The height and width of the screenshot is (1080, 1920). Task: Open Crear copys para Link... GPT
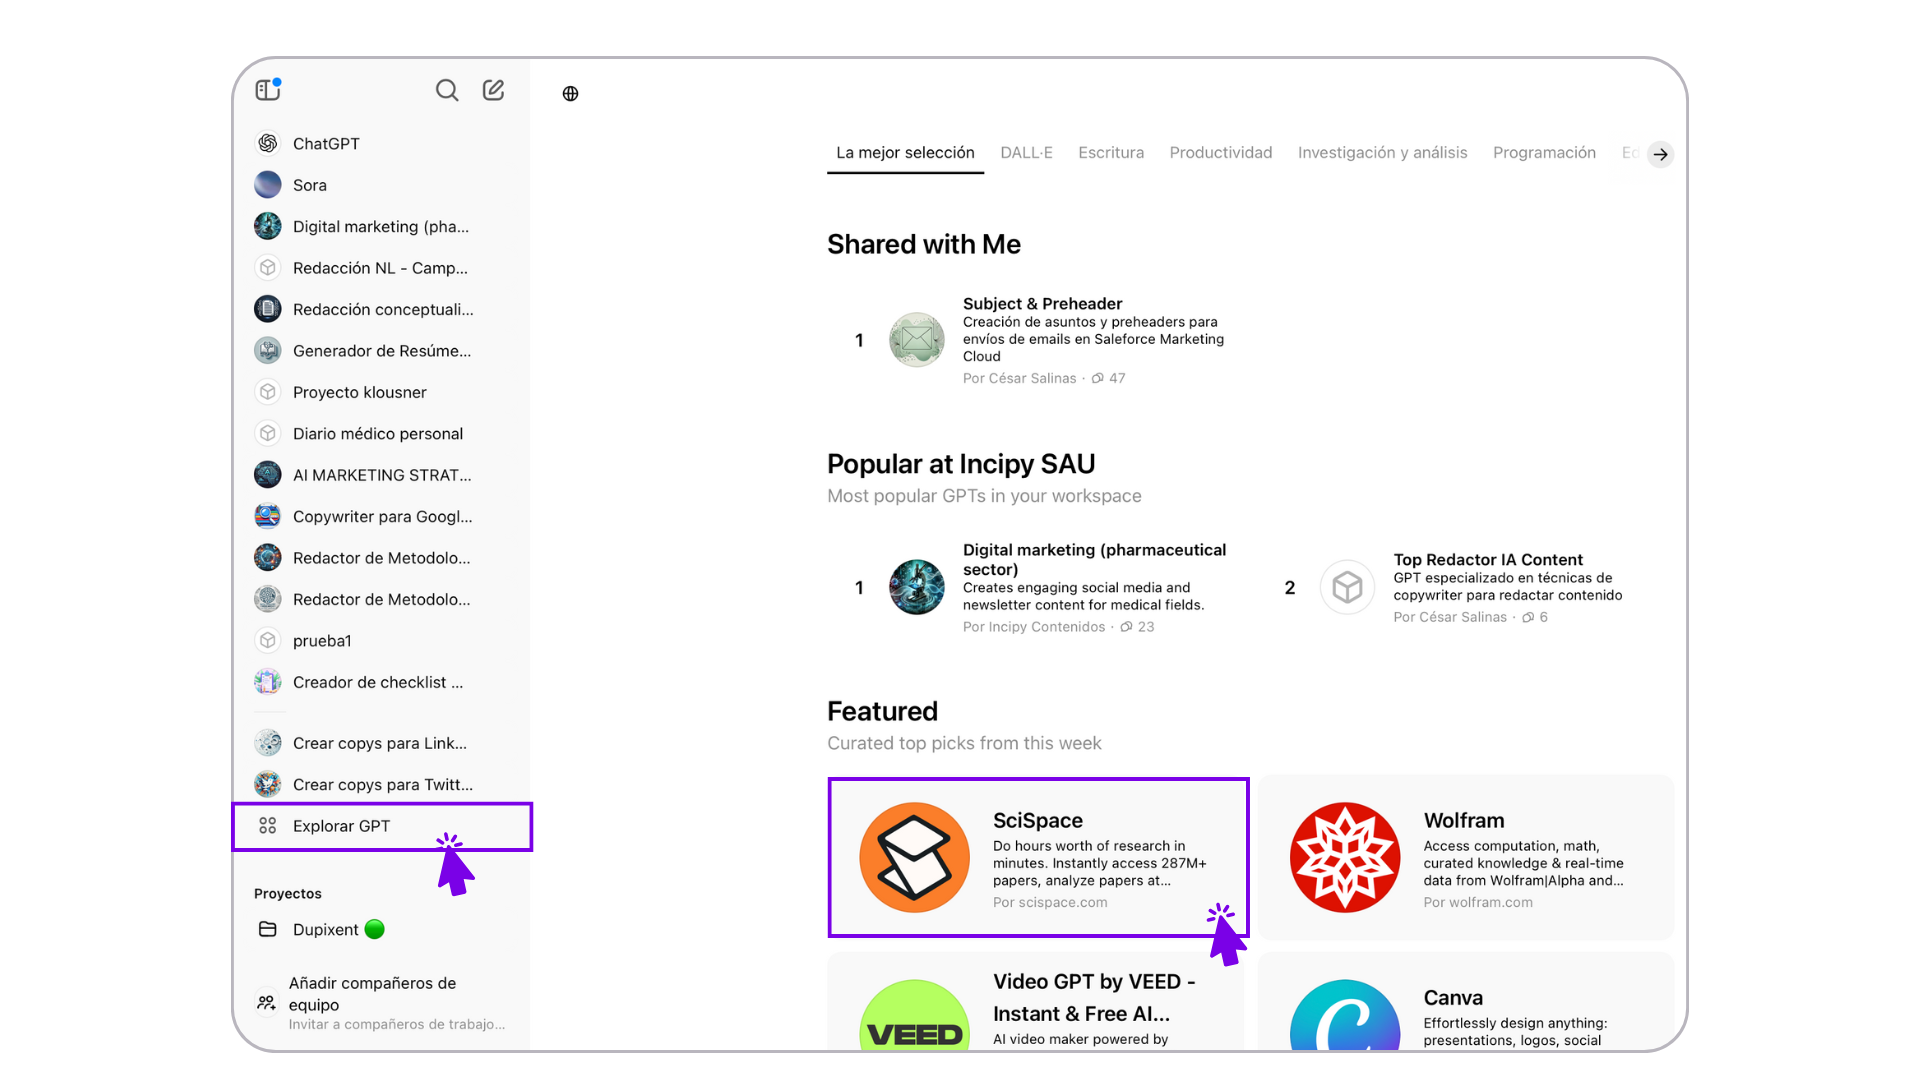[x=381, y=743]
